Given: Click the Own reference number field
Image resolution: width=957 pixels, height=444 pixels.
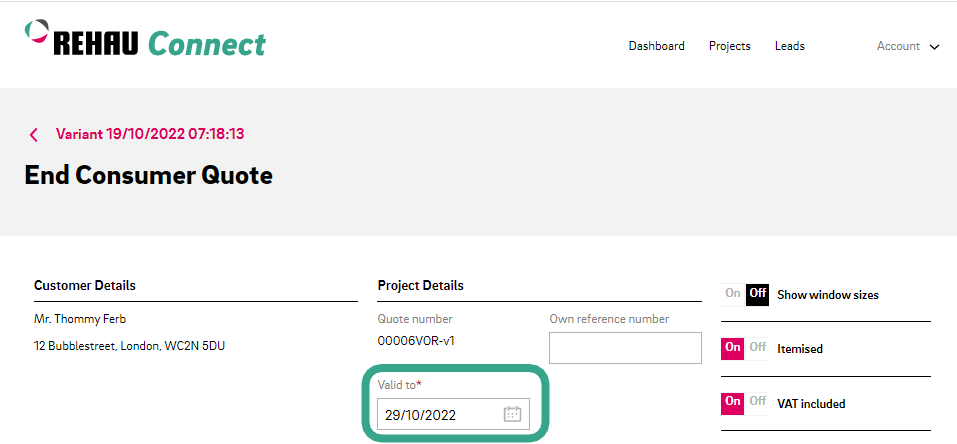Looking at the screenshot, I should tap(625, 348).
